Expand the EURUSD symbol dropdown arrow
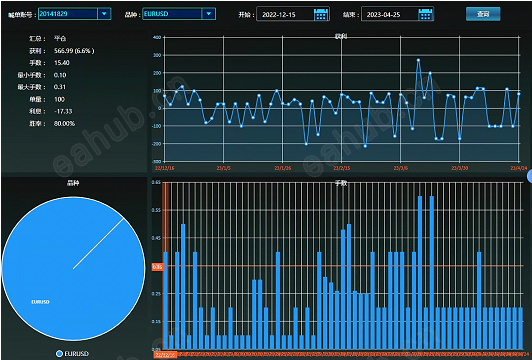Screen dimensions: 532x360 point(209,14)
